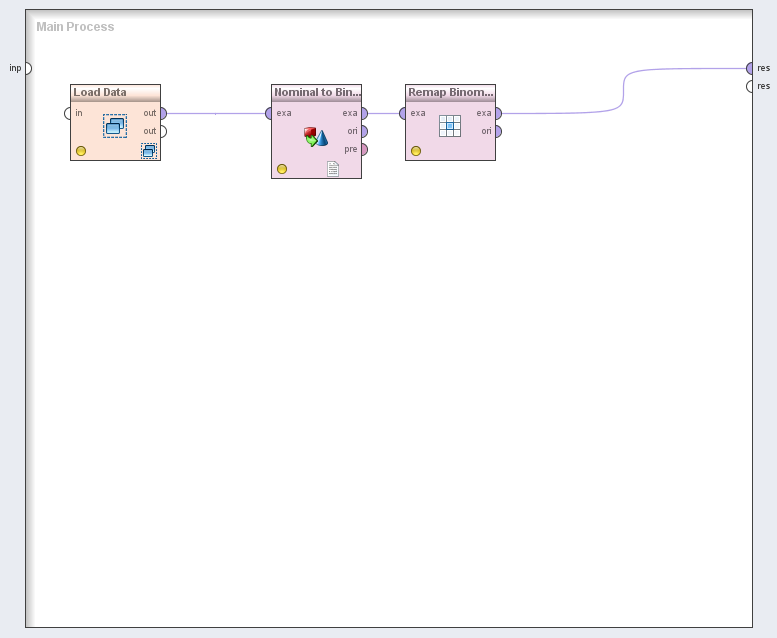
Task: Select the Nominal to Binominal operator title
Action: coord(316,92)
